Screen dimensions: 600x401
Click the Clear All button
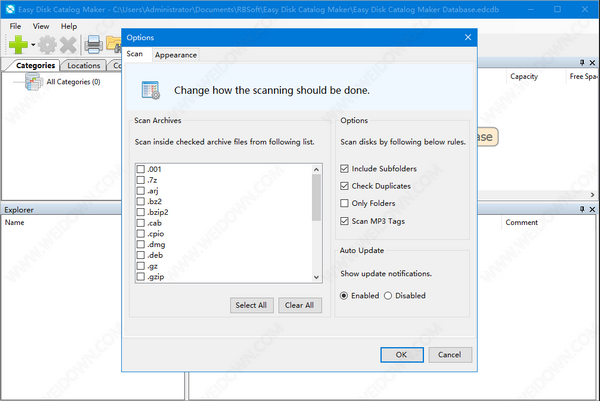pos(300,305)
